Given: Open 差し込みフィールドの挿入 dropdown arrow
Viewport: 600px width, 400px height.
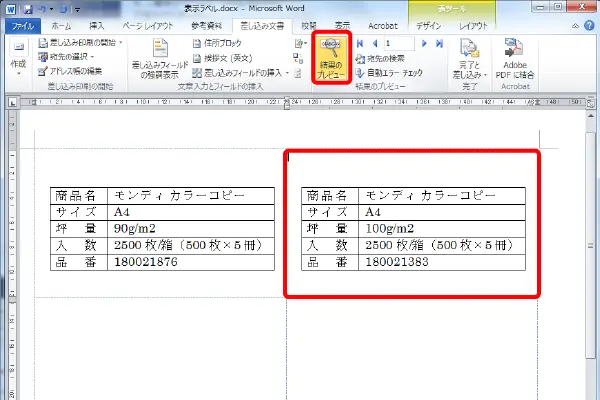Looking at the screenshot, I should click(287, 73).
